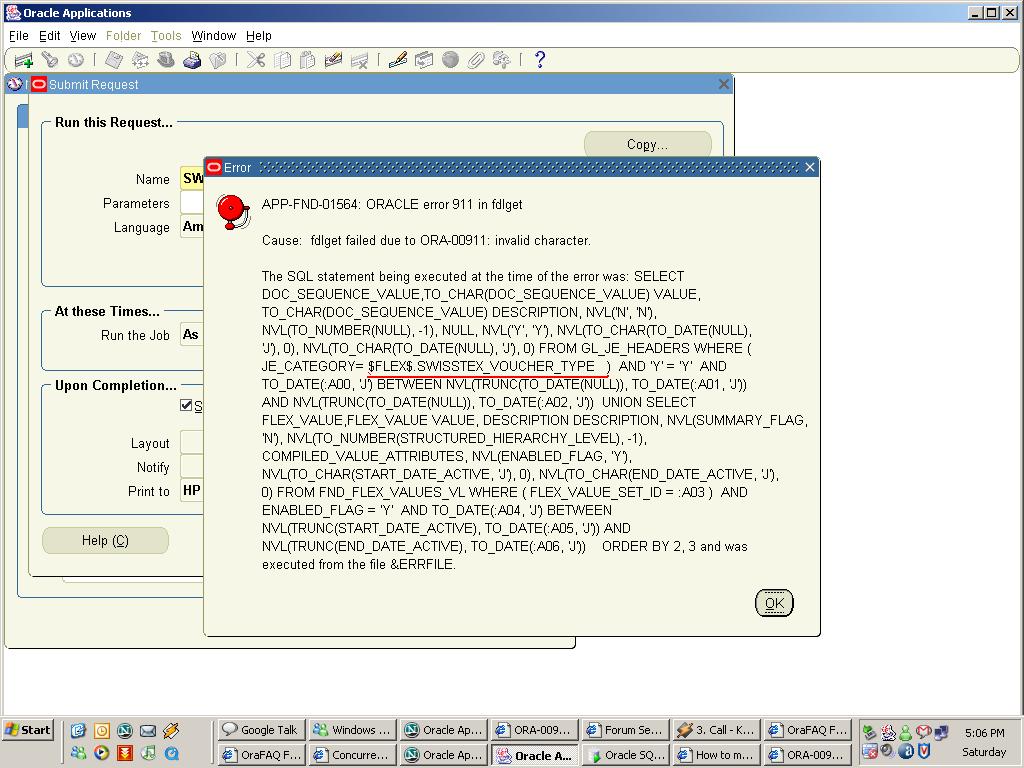Click the Parameters input field

[192, 202]
